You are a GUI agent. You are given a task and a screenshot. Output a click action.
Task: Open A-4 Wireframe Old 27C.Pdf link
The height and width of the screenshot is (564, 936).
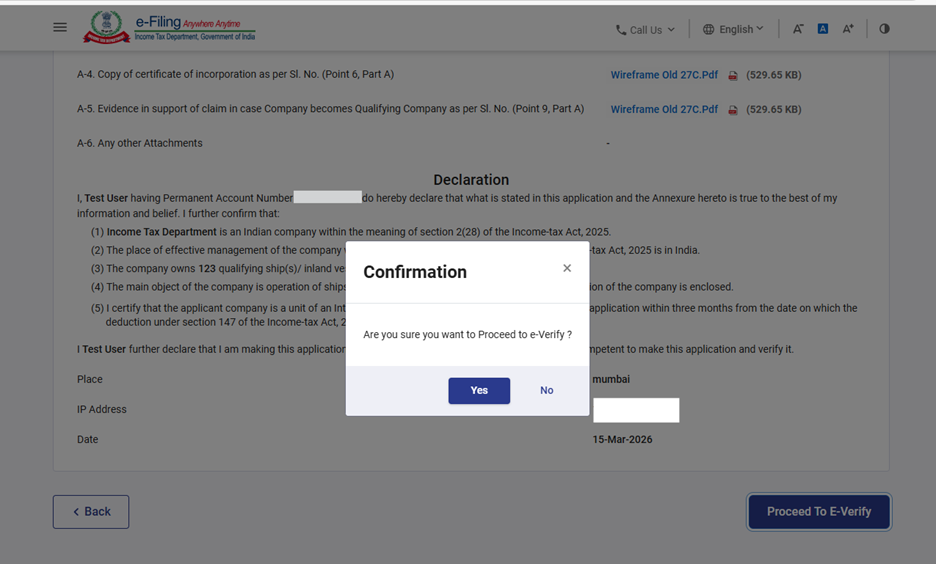pyautogui.click(x=664, y=75)
